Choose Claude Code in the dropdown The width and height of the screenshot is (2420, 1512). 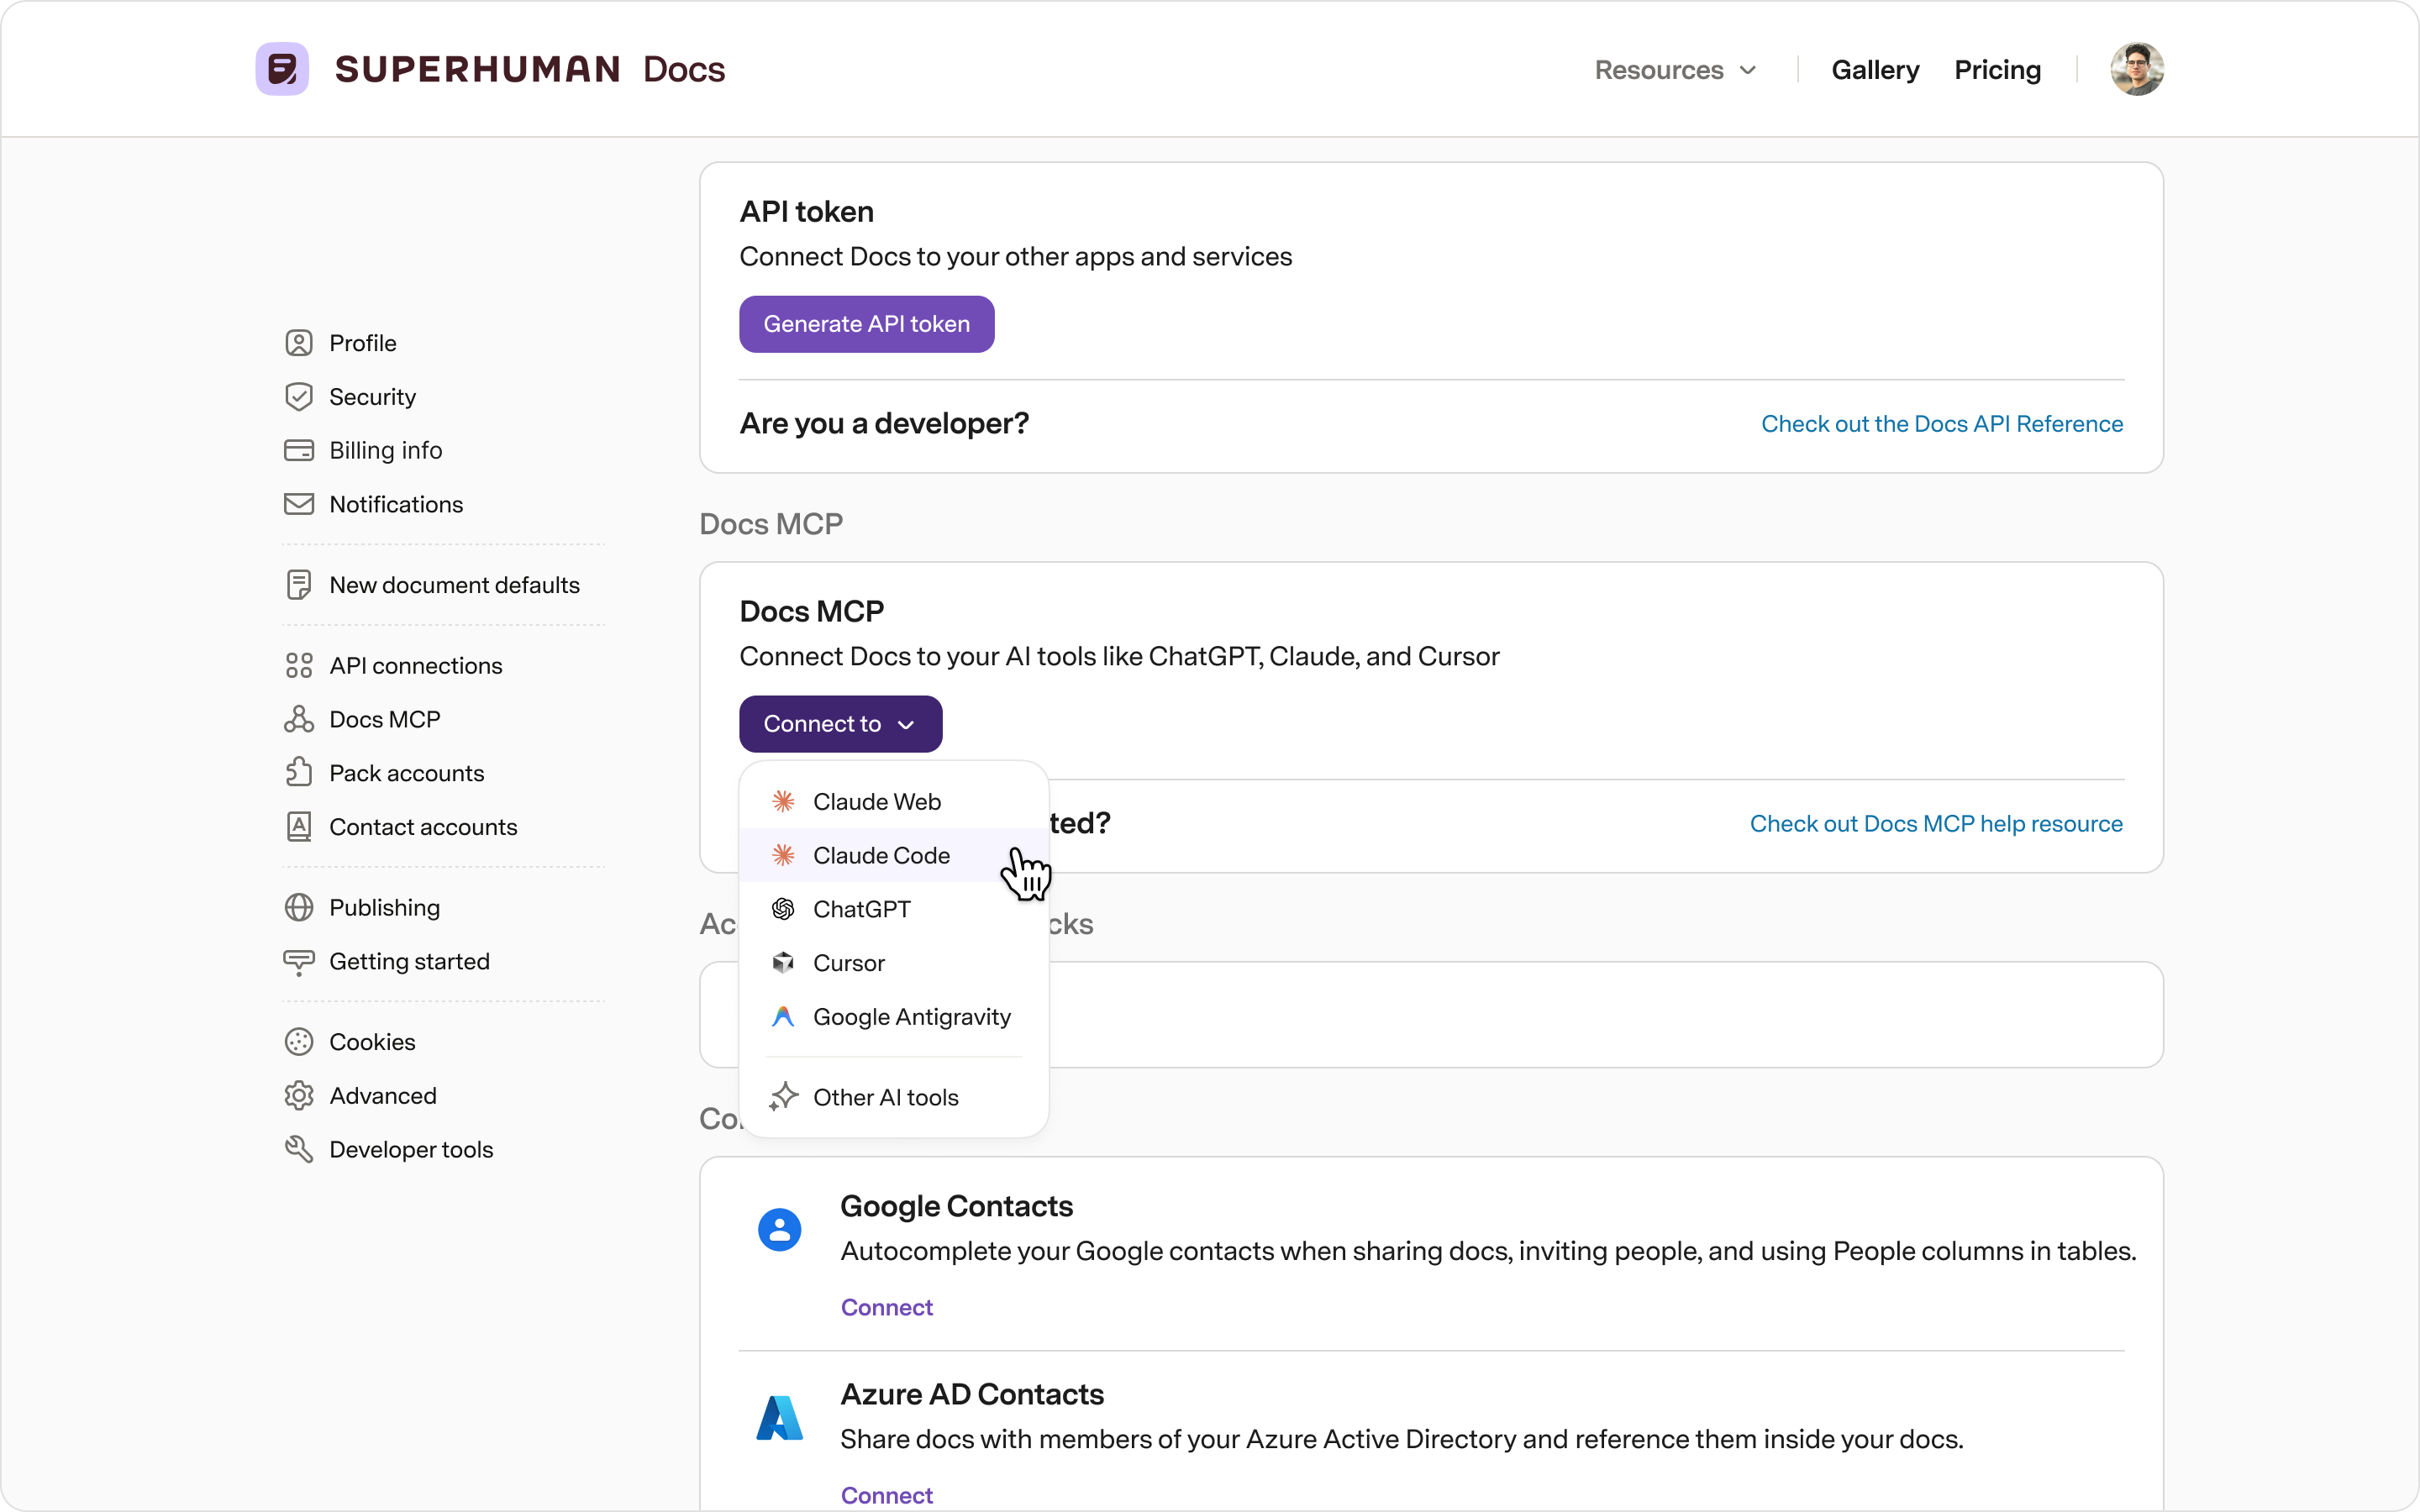pos(894,855)
